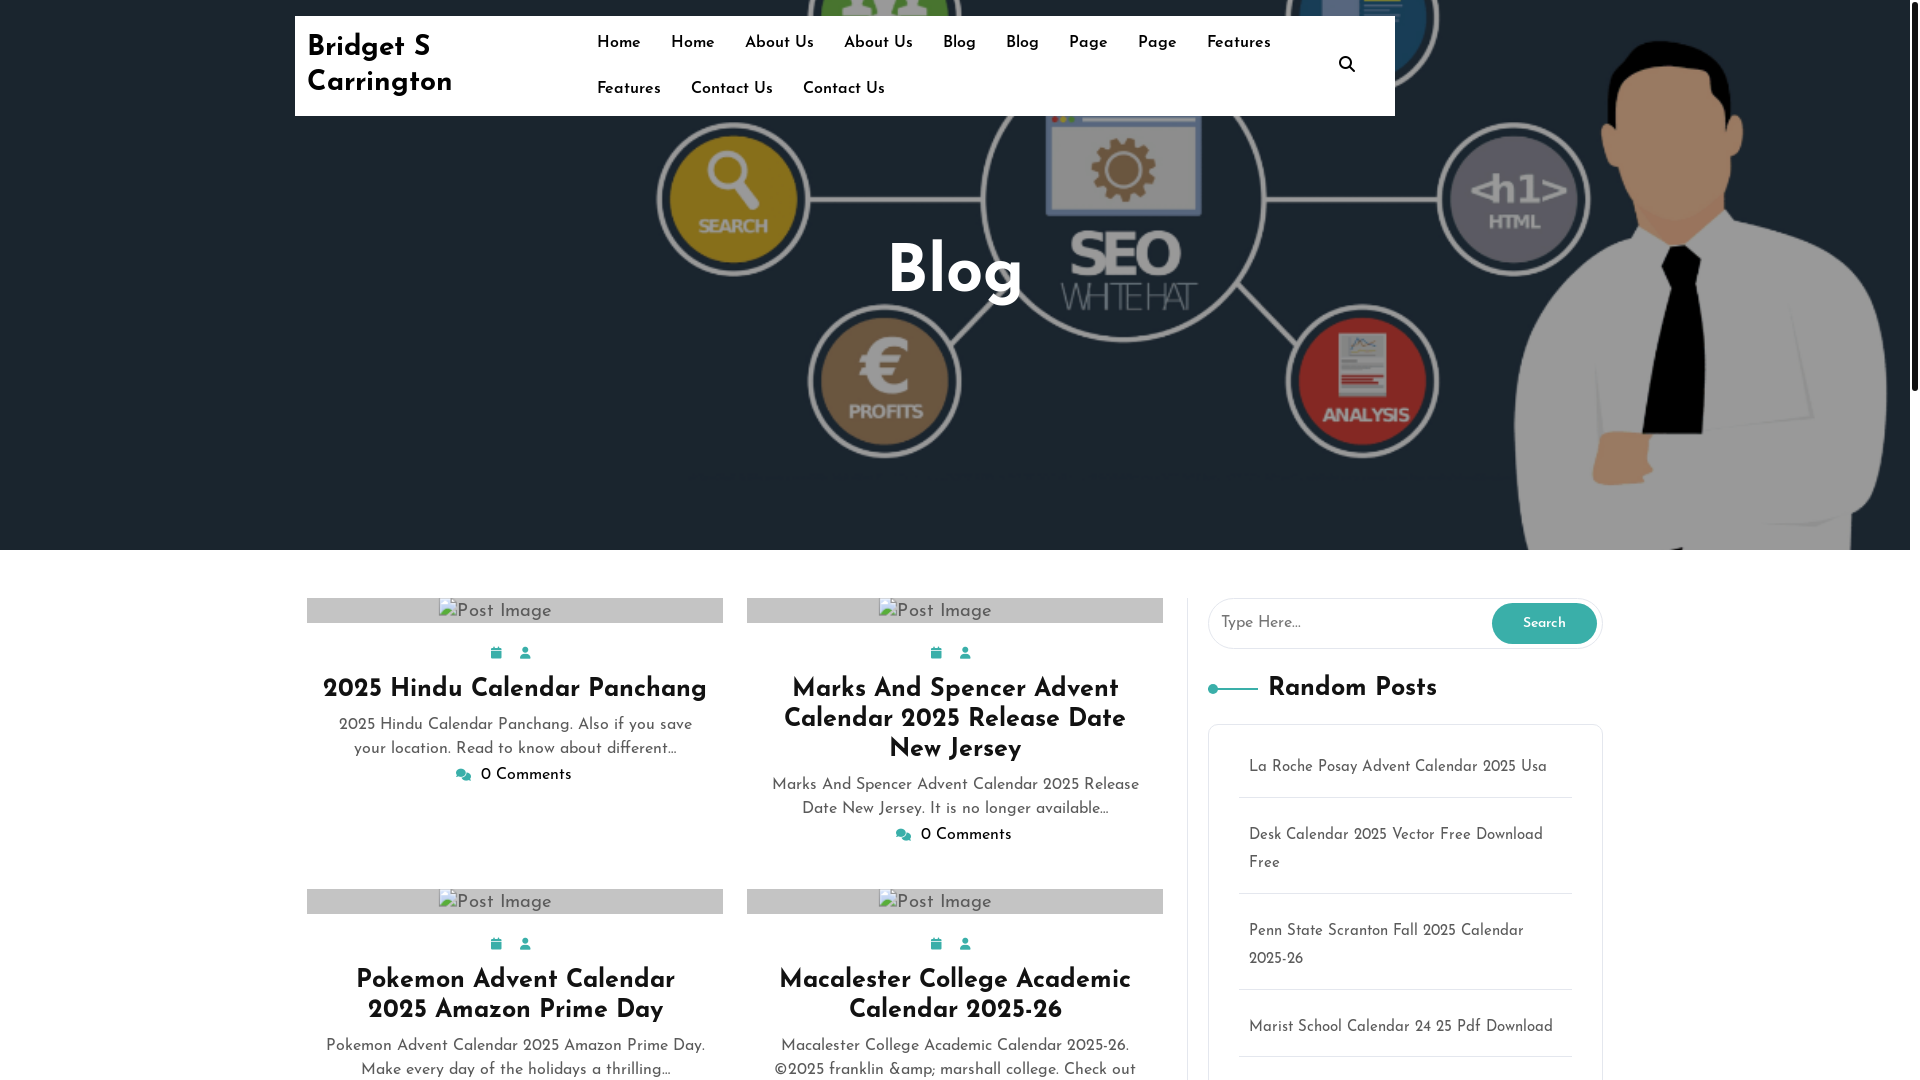Click author icon under Pokemon Advent Calendar post
The image size is (1920, 1080).
click(525, 944)
